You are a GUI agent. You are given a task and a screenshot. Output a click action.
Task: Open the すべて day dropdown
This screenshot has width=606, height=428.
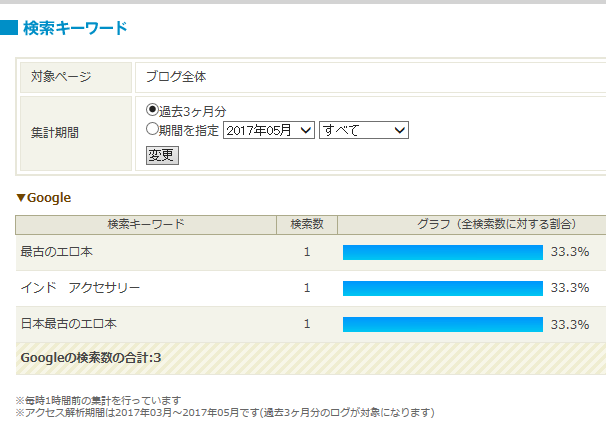pos(364,130)
